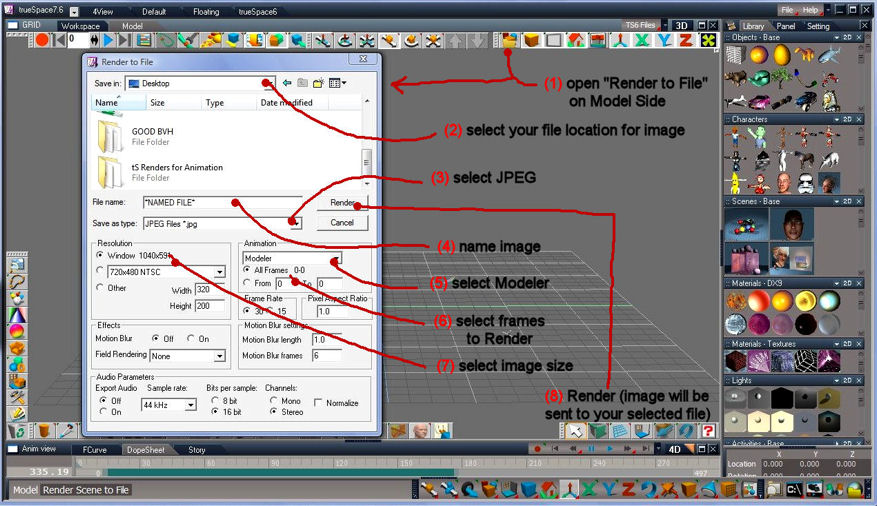Click the Help menu button
Image resolution: width=877 pixels, height=506 pixels.
pyautogui.click(x=810, y=10)
